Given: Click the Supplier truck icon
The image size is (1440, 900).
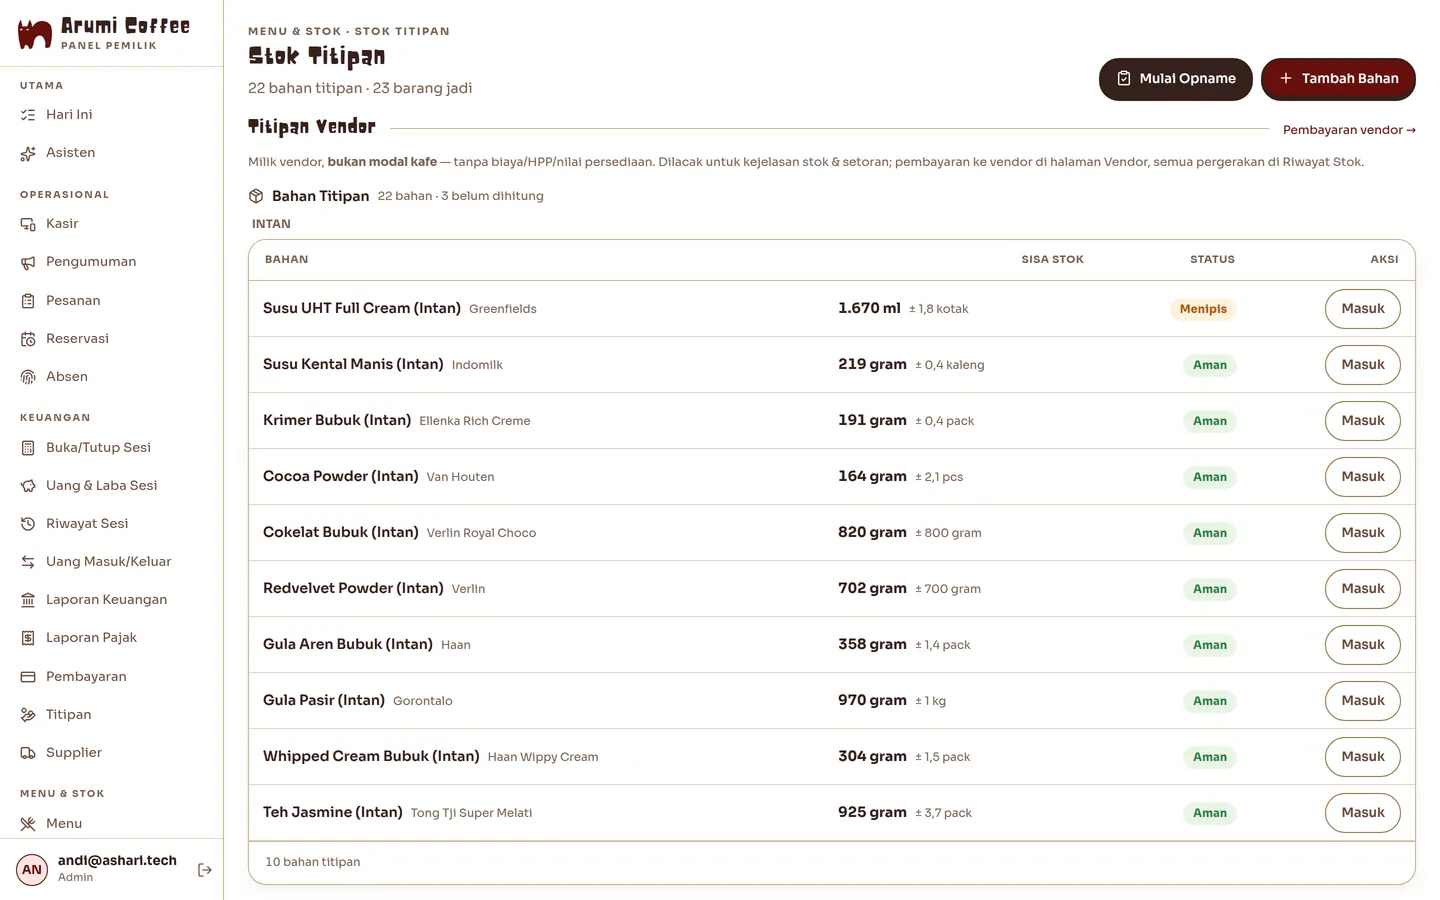Looking at the screenshot, I should coord(28,753).
